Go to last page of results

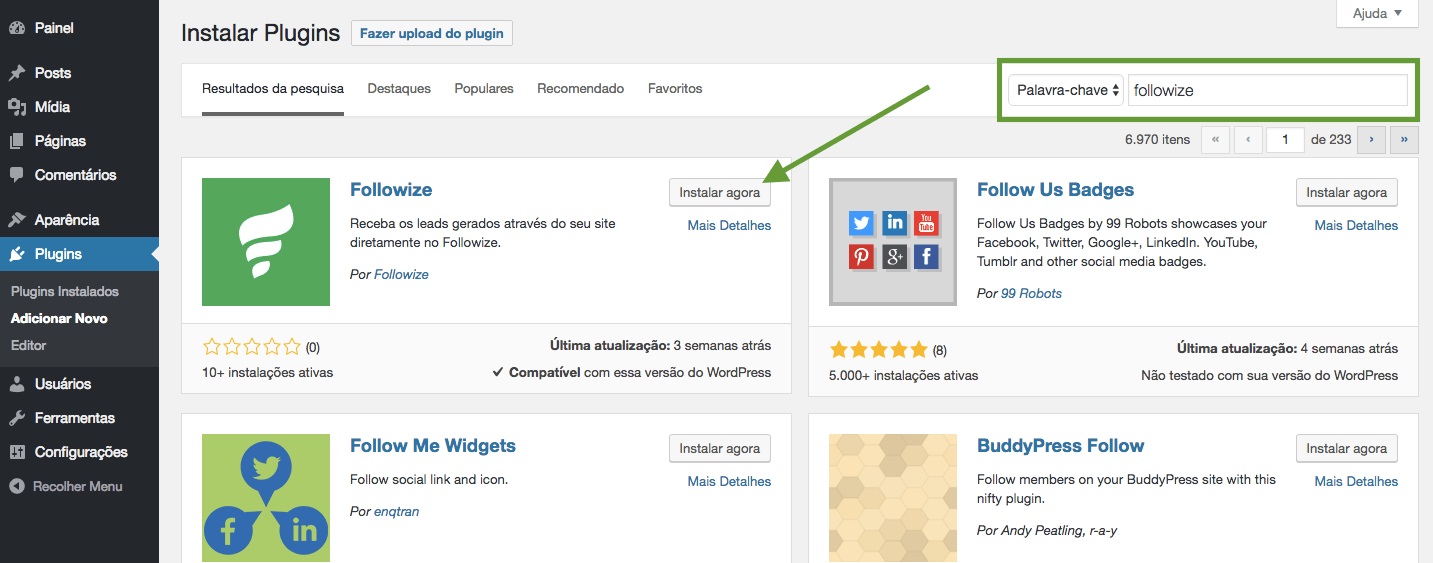(x=1404, y=139)
